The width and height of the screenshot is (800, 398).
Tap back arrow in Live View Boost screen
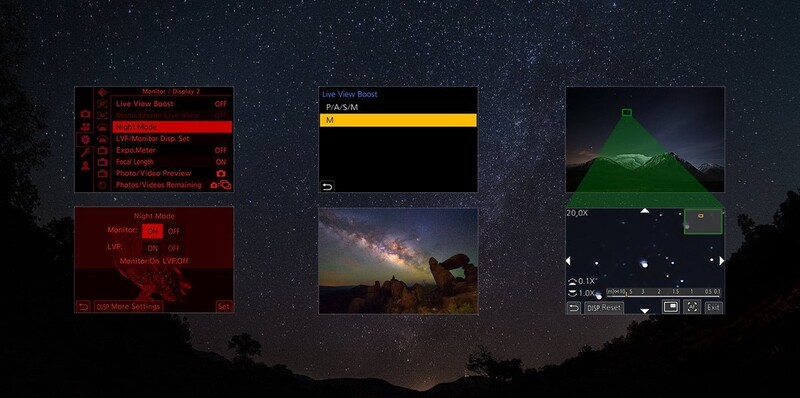tap(328, 186)
